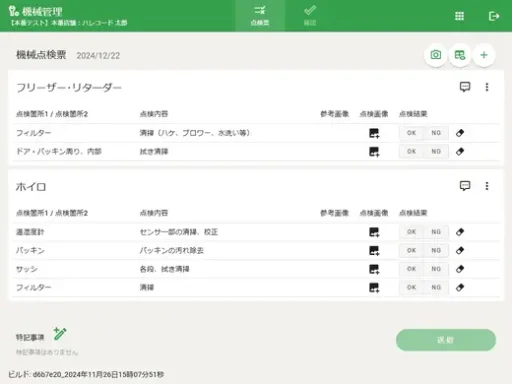Add inspection image for 温湿度計 row
512x384 pixels.
pos(374,232)
